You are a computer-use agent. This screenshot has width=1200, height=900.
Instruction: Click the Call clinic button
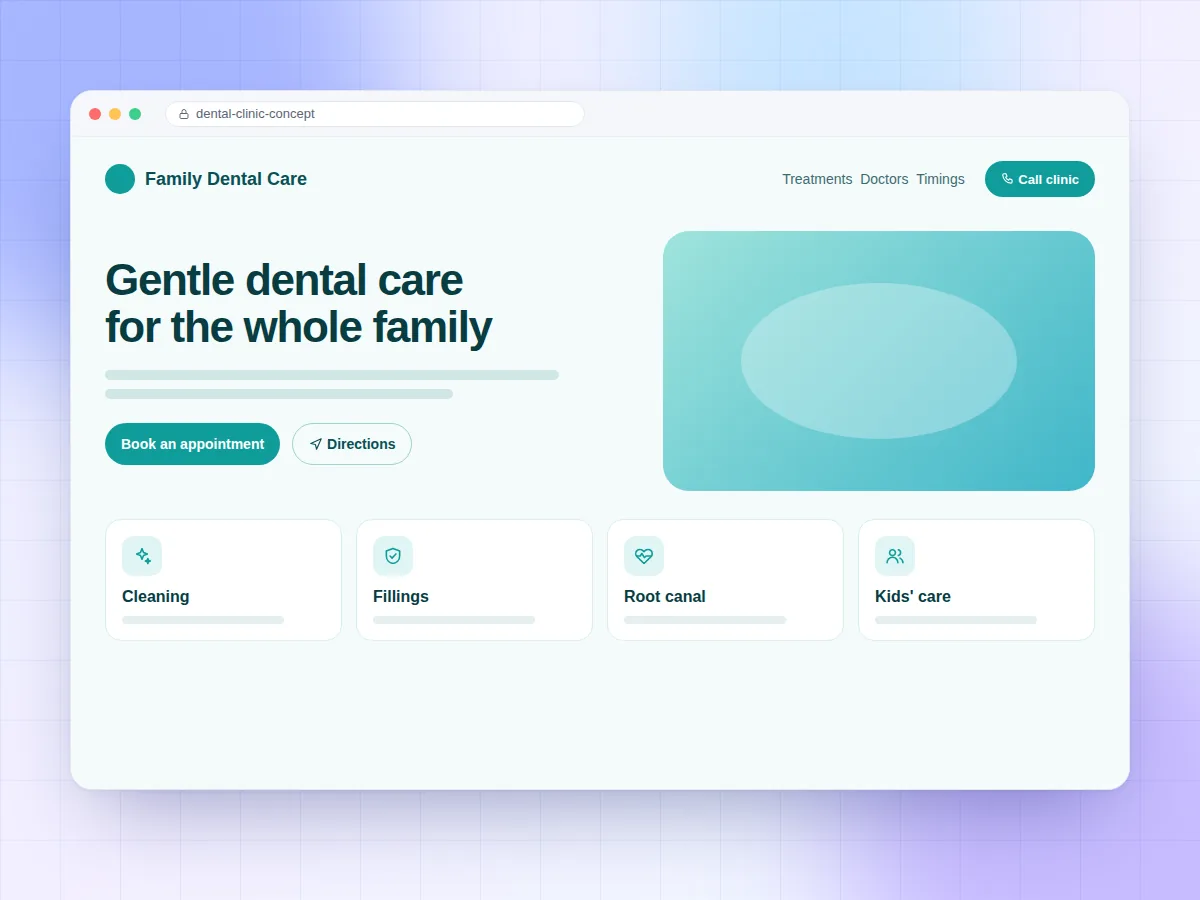coord(1040,179)
